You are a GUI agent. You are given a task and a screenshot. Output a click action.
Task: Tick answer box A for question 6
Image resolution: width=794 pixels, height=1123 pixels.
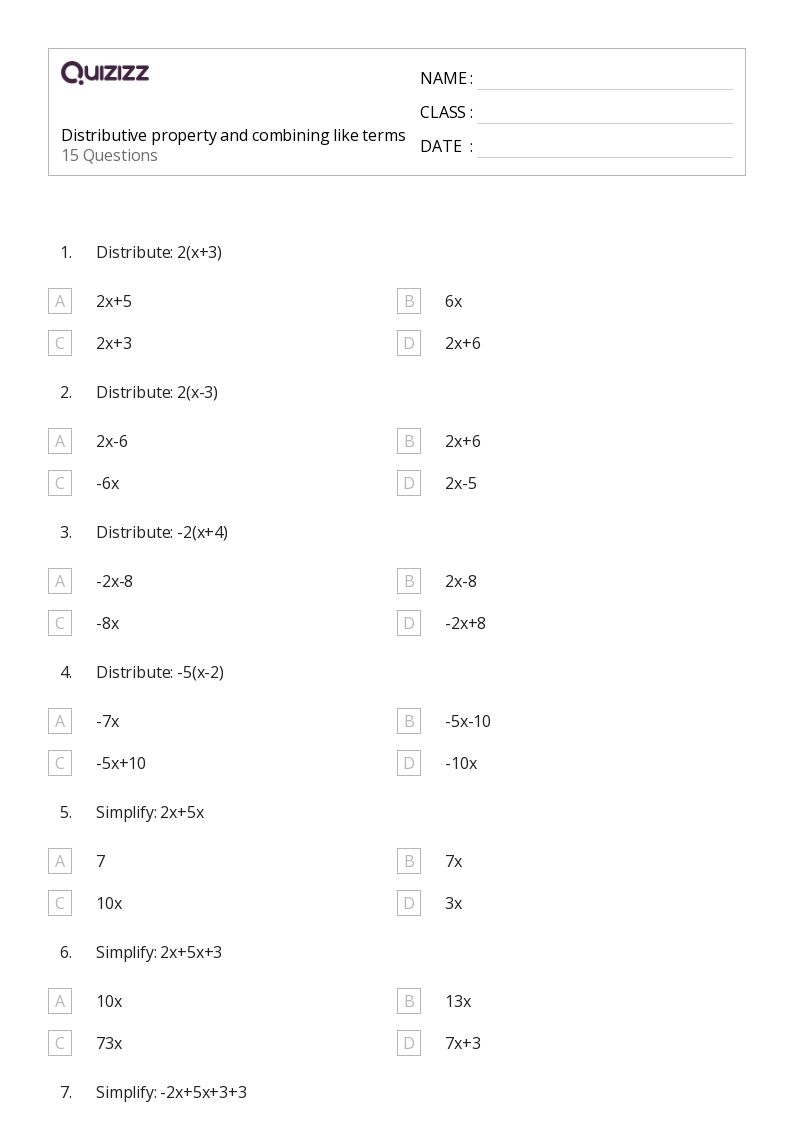(x=60, y=1001)
